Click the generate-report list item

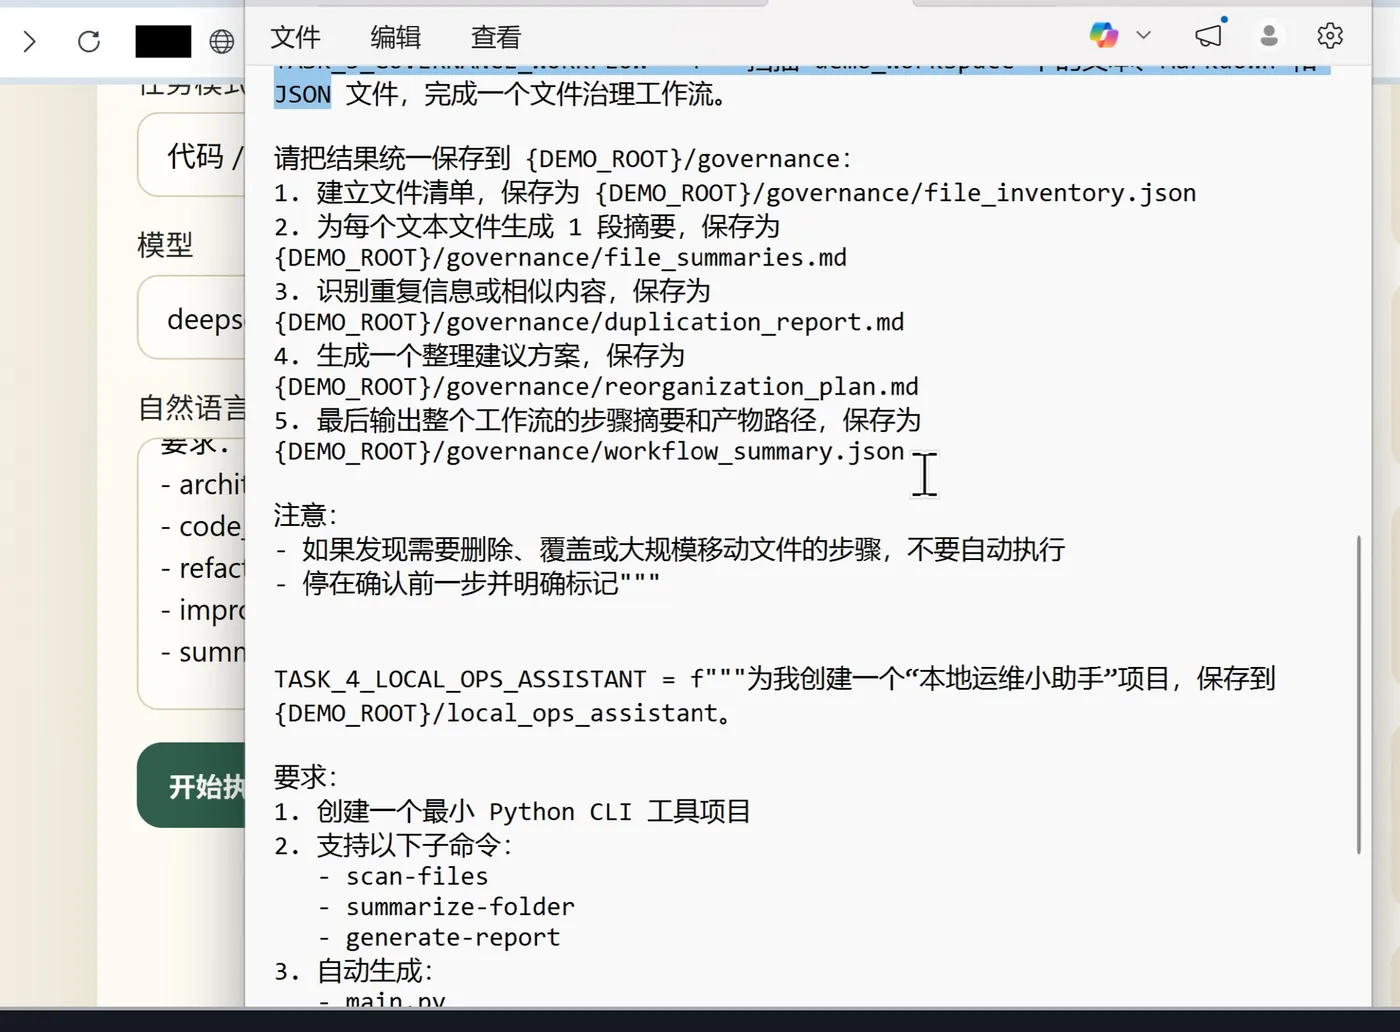click(439, 938)
